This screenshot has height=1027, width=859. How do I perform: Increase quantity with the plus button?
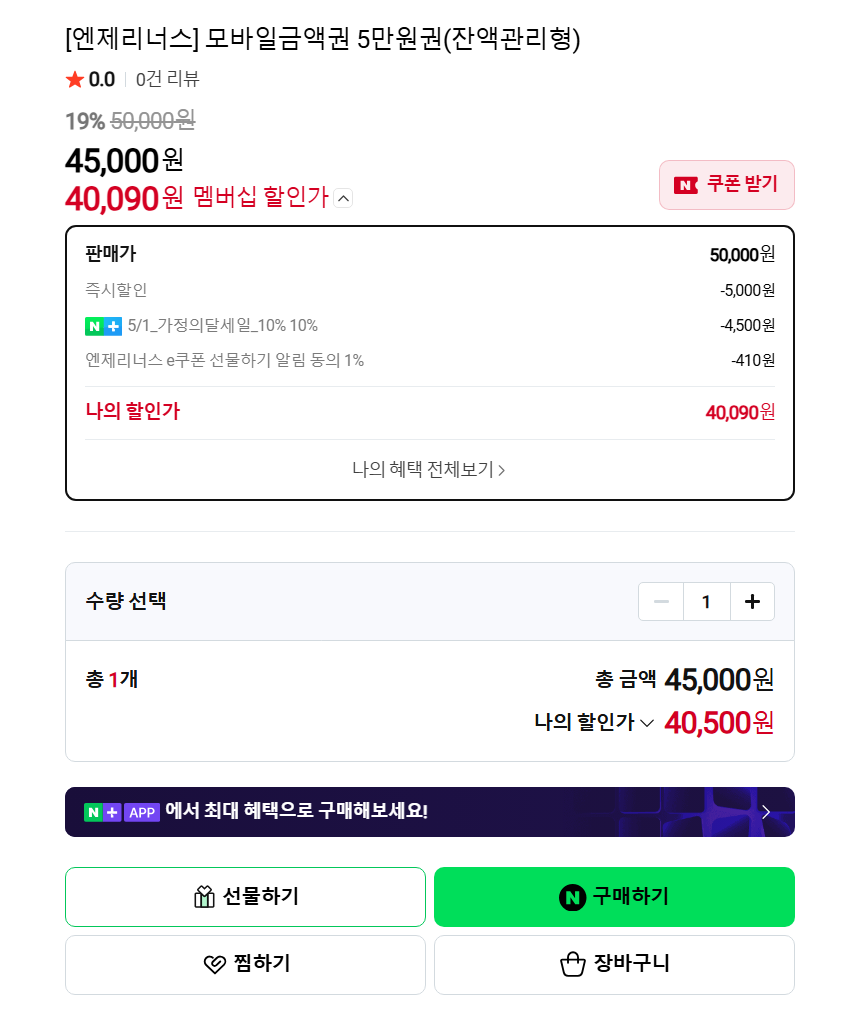pyautogui.click(x=752, y=601)
